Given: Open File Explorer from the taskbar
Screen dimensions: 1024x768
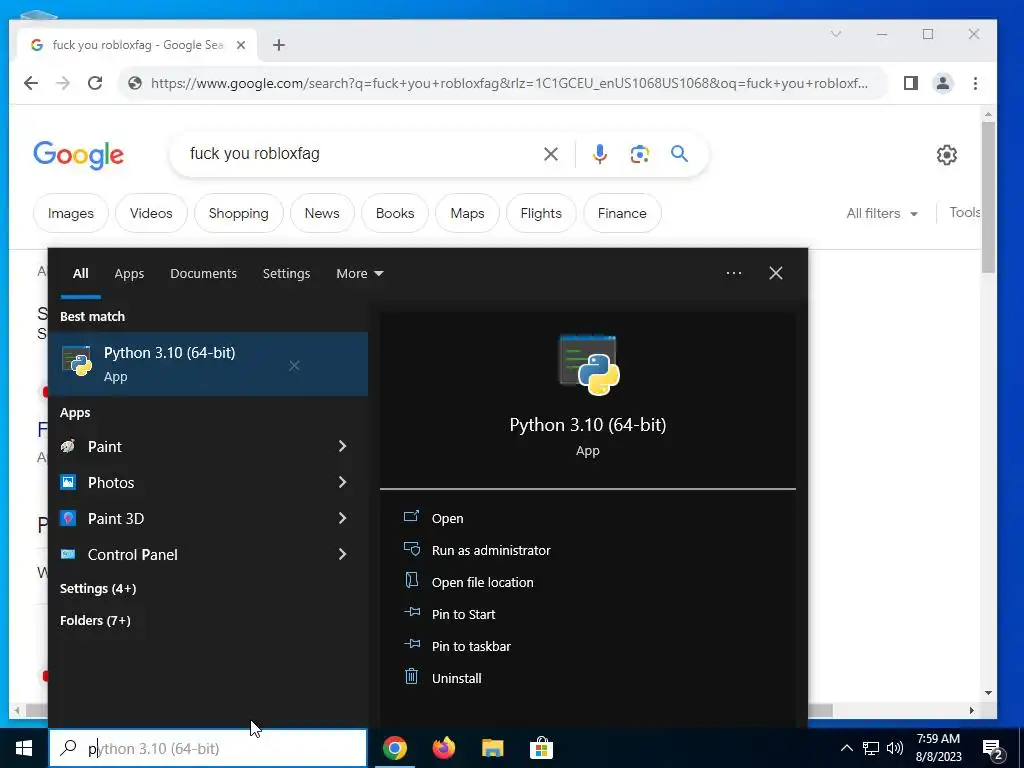Looking at the screenshot, I should [493, 748].
